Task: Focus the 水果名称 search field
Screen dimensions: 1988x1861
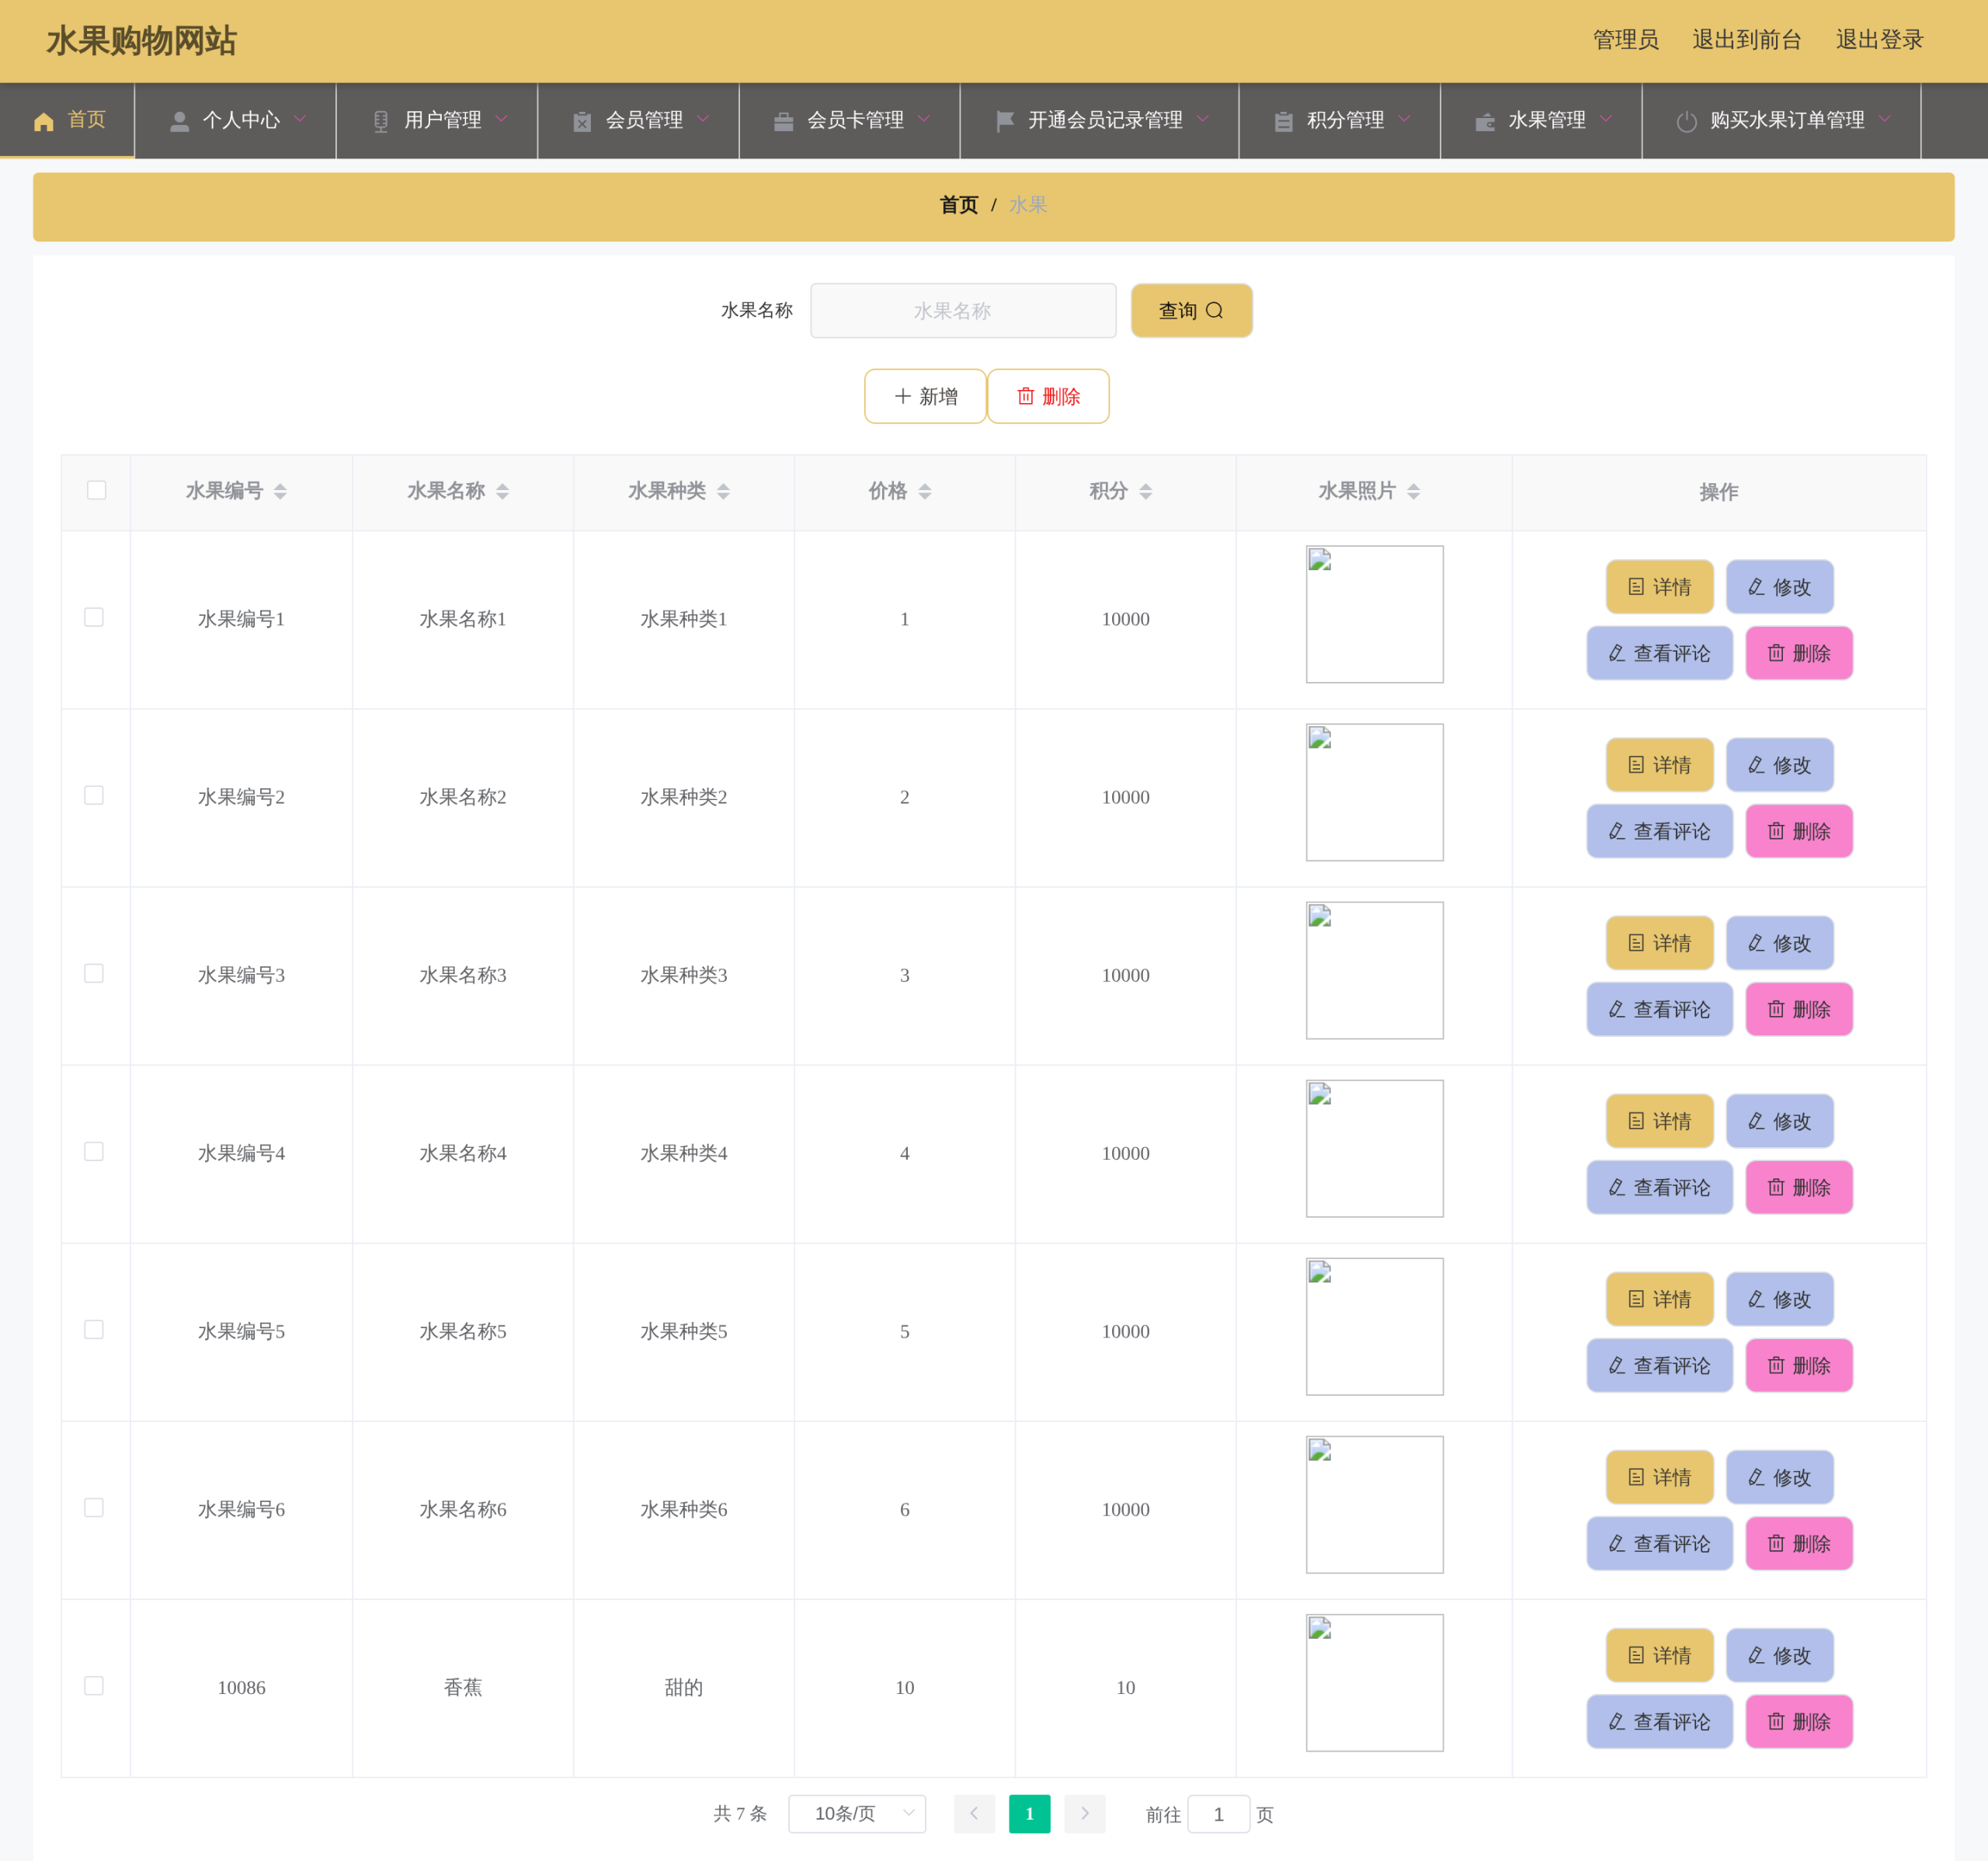Action: click(963, 311)
